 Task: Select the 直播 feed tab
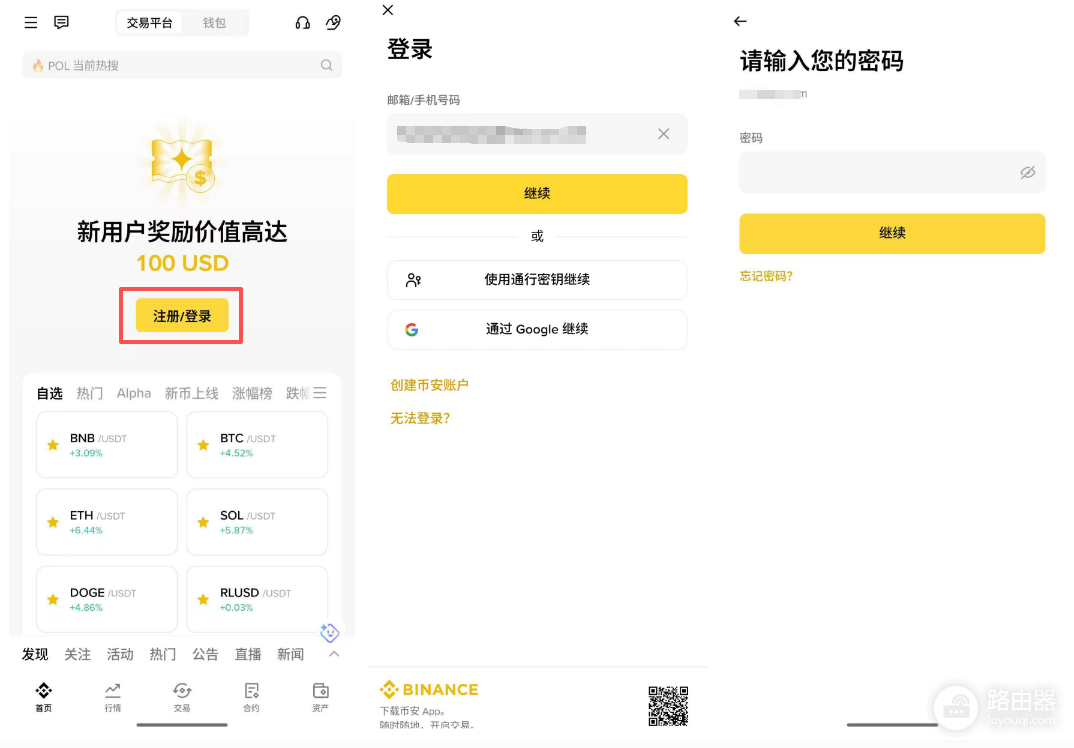(248, 654)
